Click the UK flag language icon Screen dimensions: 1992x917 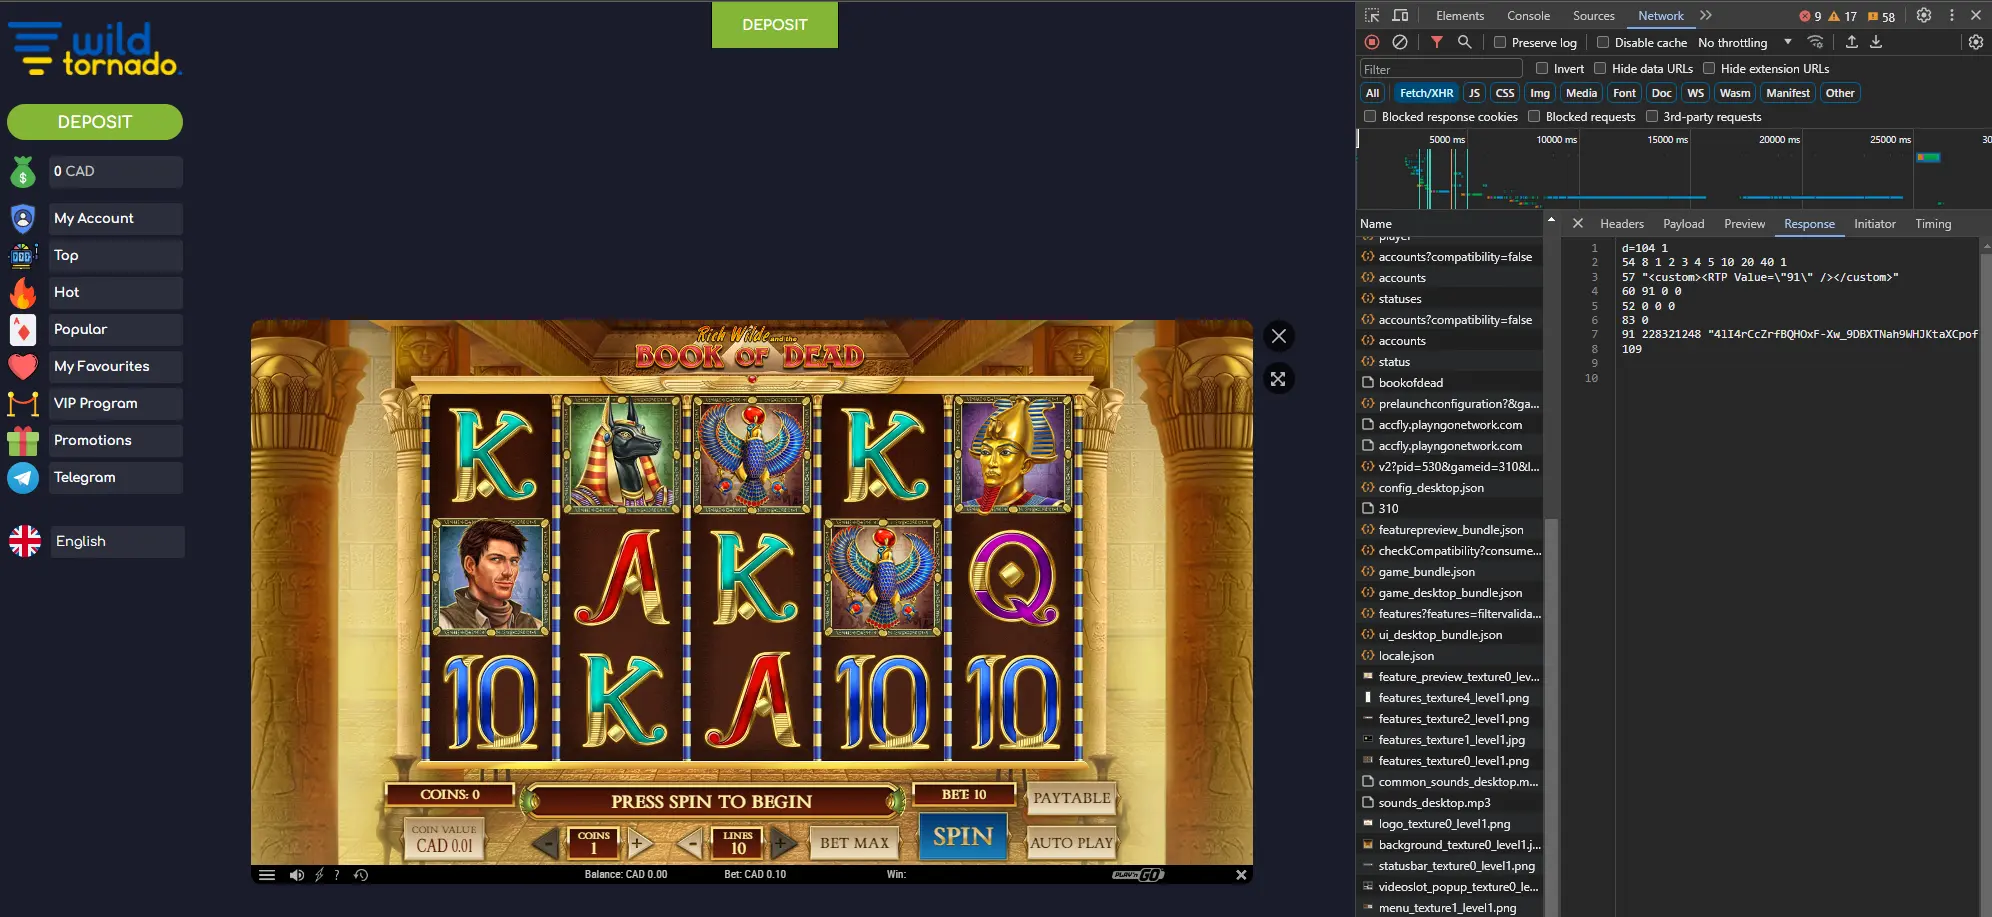click(x=25, y=541)
